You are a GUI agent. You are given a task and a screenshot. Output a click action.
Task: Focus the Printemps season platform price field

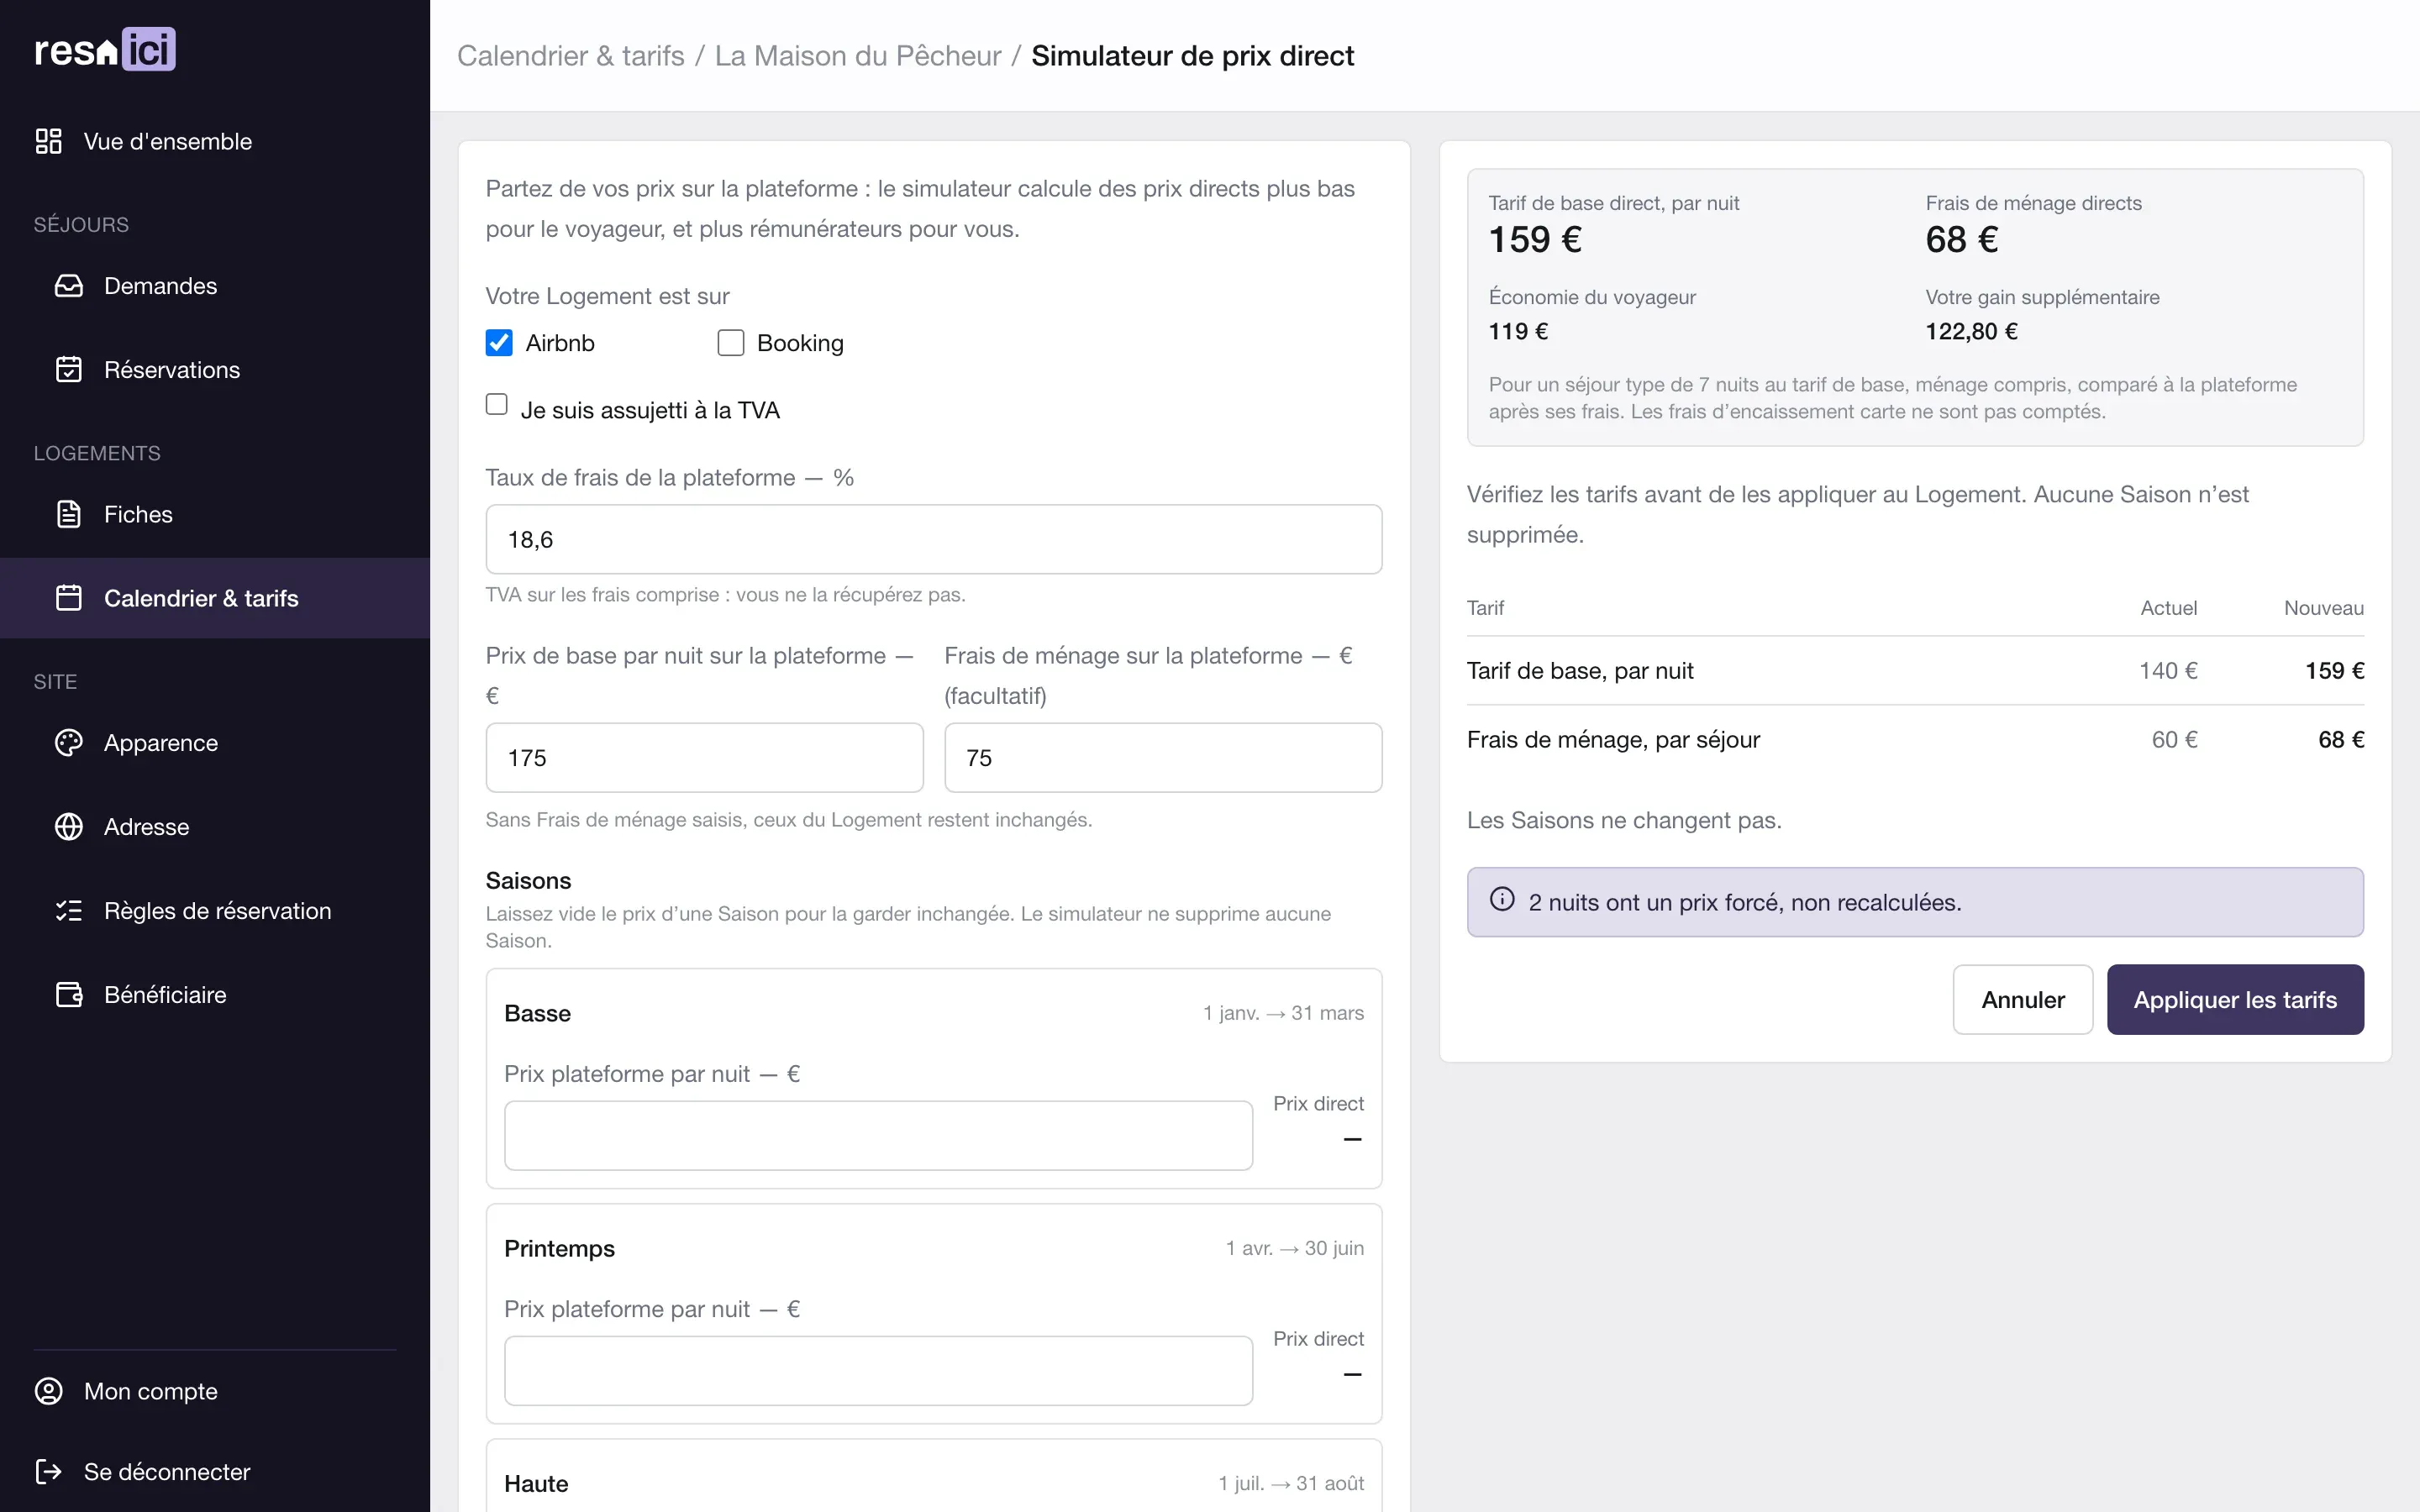pyautogui.click(x=878, y=1371)
